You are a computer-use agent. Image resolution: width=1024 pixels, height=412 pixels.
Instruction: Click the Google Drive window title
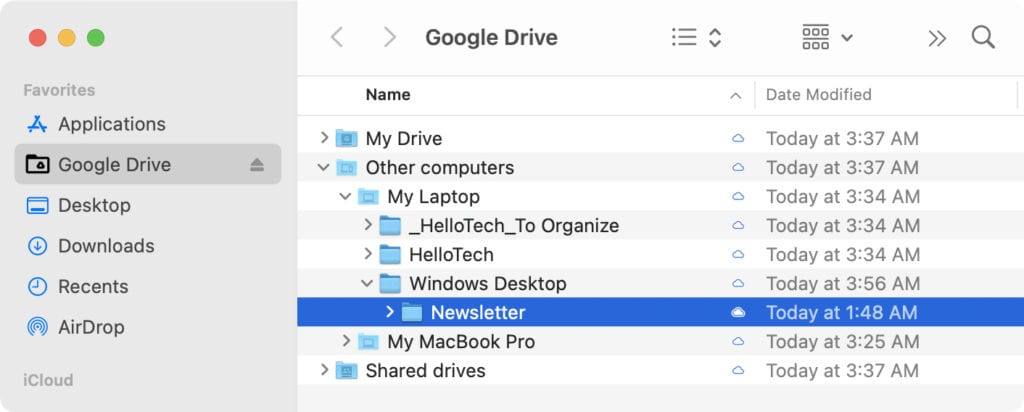pos(491,37)
